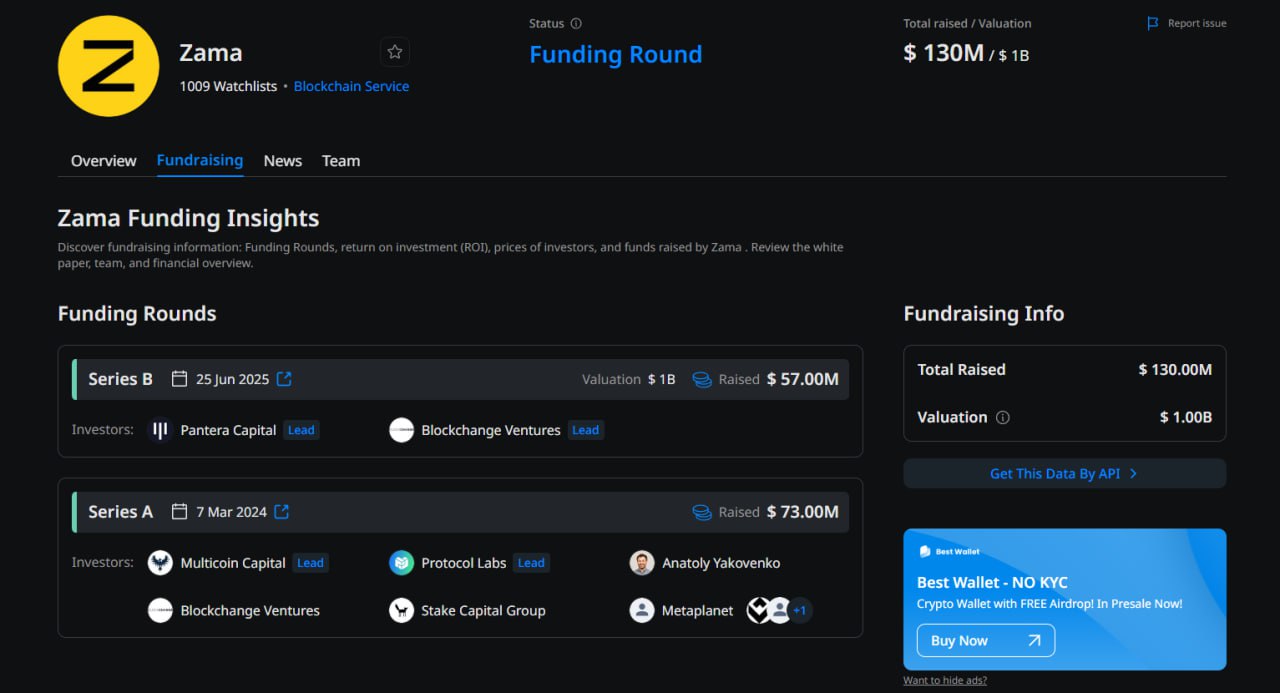The width and height of the screenshot is (1280, 693).
Task: Click Lead badge next to Protocol Labs
Action: tap(531, 563)
